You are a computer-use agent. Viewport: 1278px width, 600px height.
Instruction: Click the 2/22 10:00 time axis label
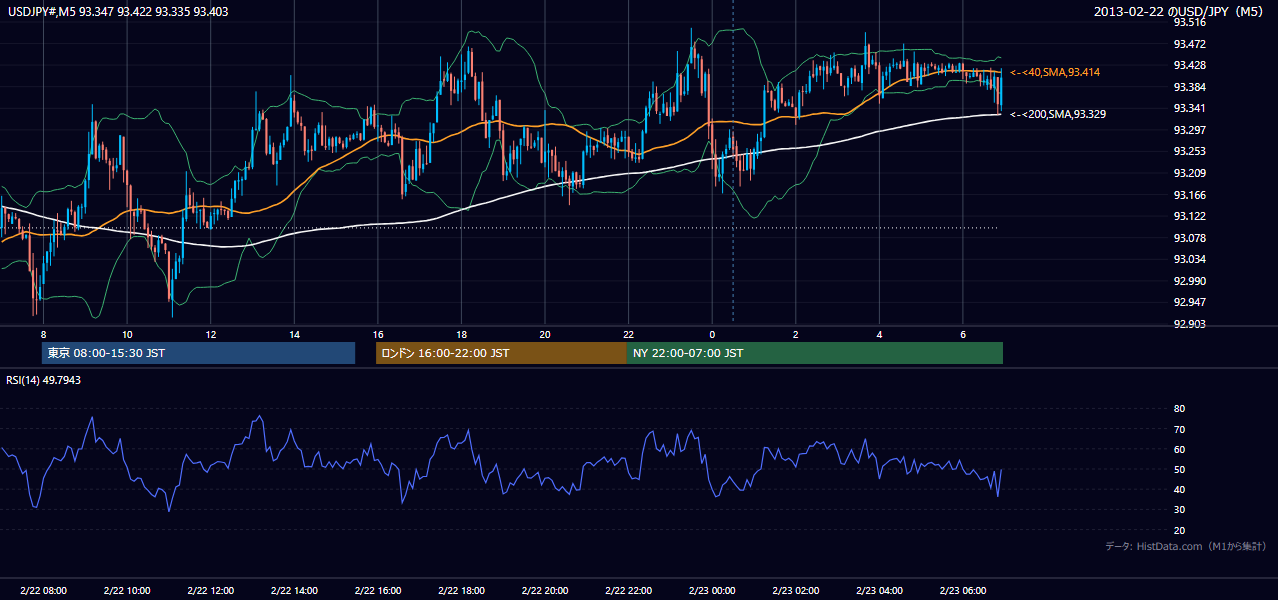[x=127, y=590]
